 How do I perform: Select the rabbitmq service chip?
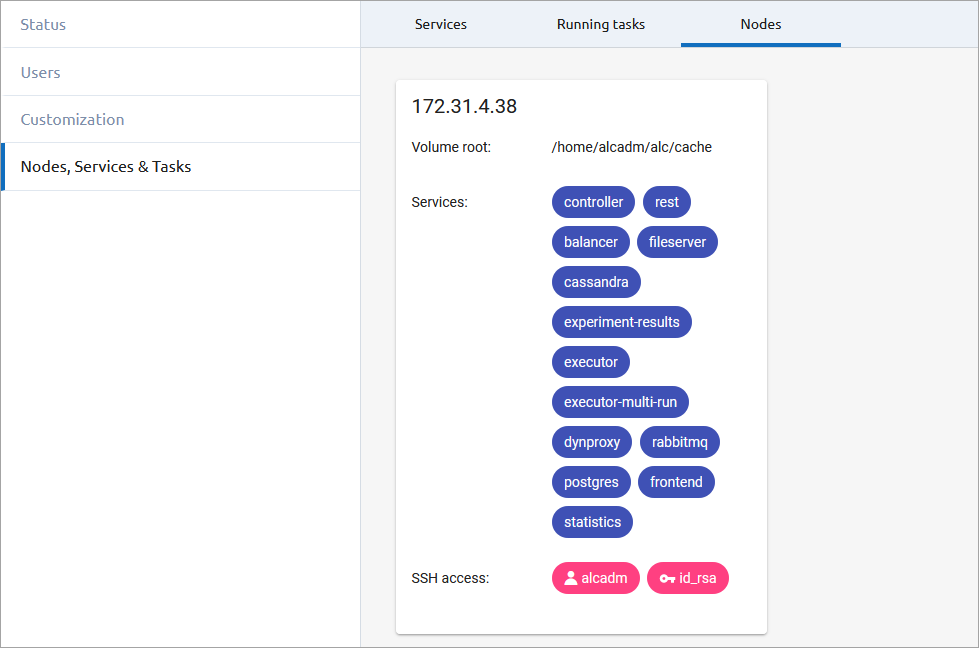point(680,442)
